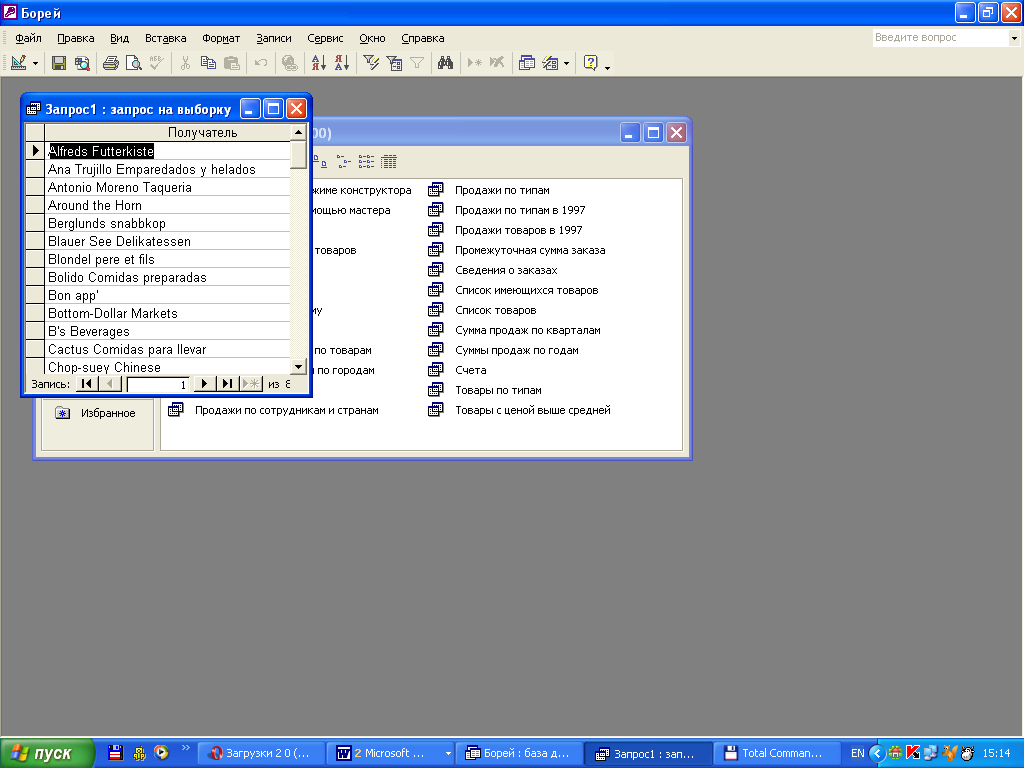This screenshot has width=1024, height=768.
Task: Insert hyperlink via the globe icon
Action: click(x=289, y=63)
